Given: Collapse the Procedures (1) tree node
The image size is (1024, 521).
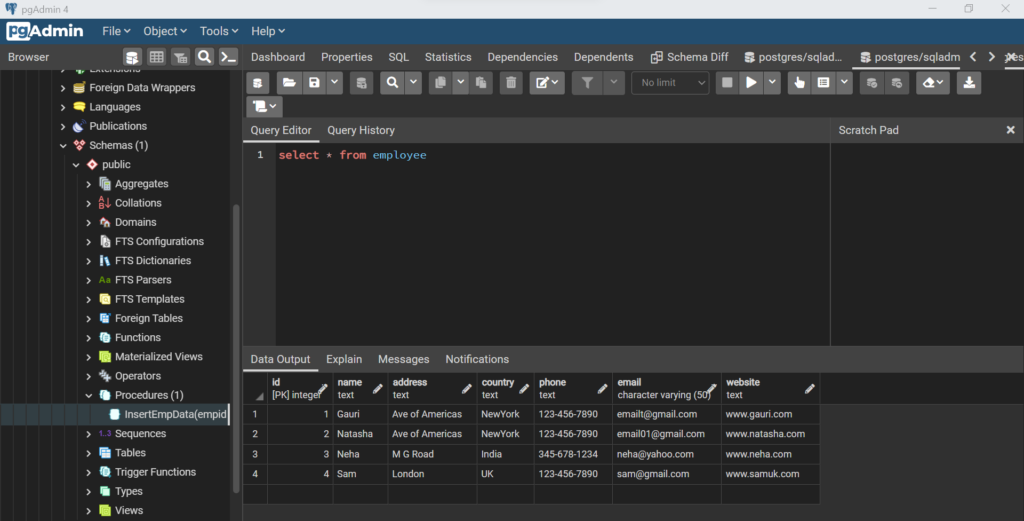Looking at the screenshot, I should [90, 395].
